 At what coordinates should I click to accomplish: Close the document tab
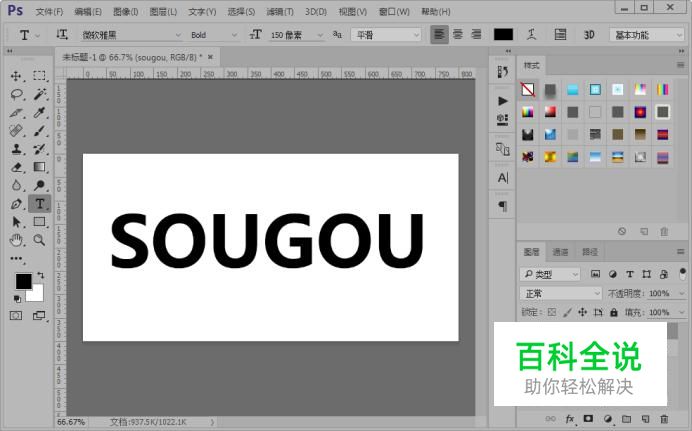click(x=211, y=57)
